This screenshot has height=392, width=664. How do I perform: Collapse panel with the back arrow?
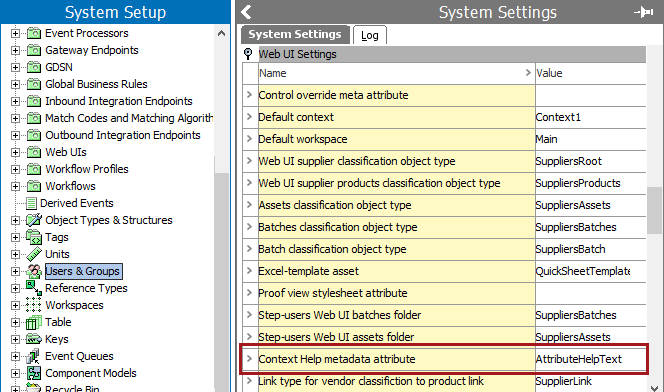point(246,12)
